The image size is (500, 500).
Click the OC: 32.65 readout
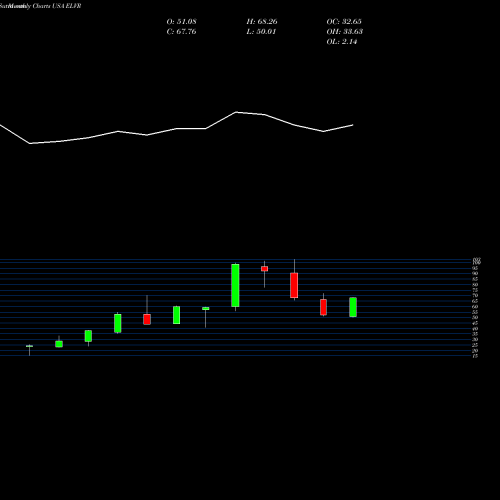point(344,22)
